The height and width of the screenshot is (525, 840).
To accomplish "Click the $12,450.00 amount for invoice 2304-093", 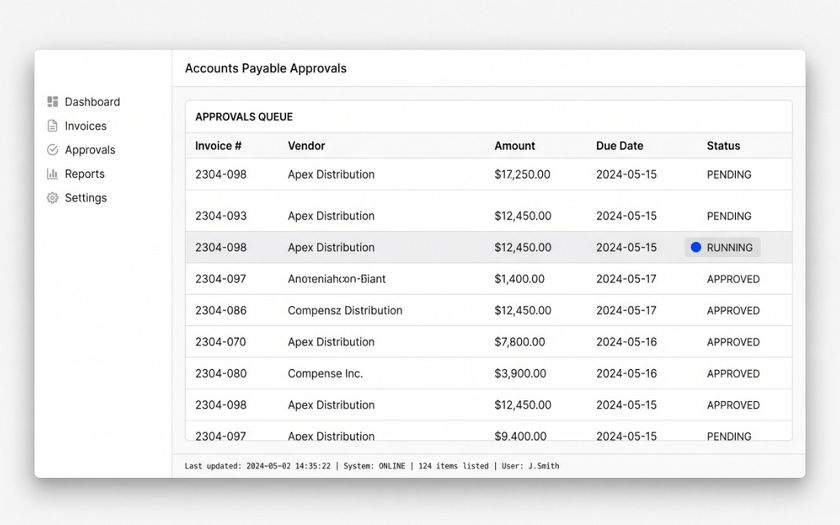I will pyautogui.click(x=523, y=216).
